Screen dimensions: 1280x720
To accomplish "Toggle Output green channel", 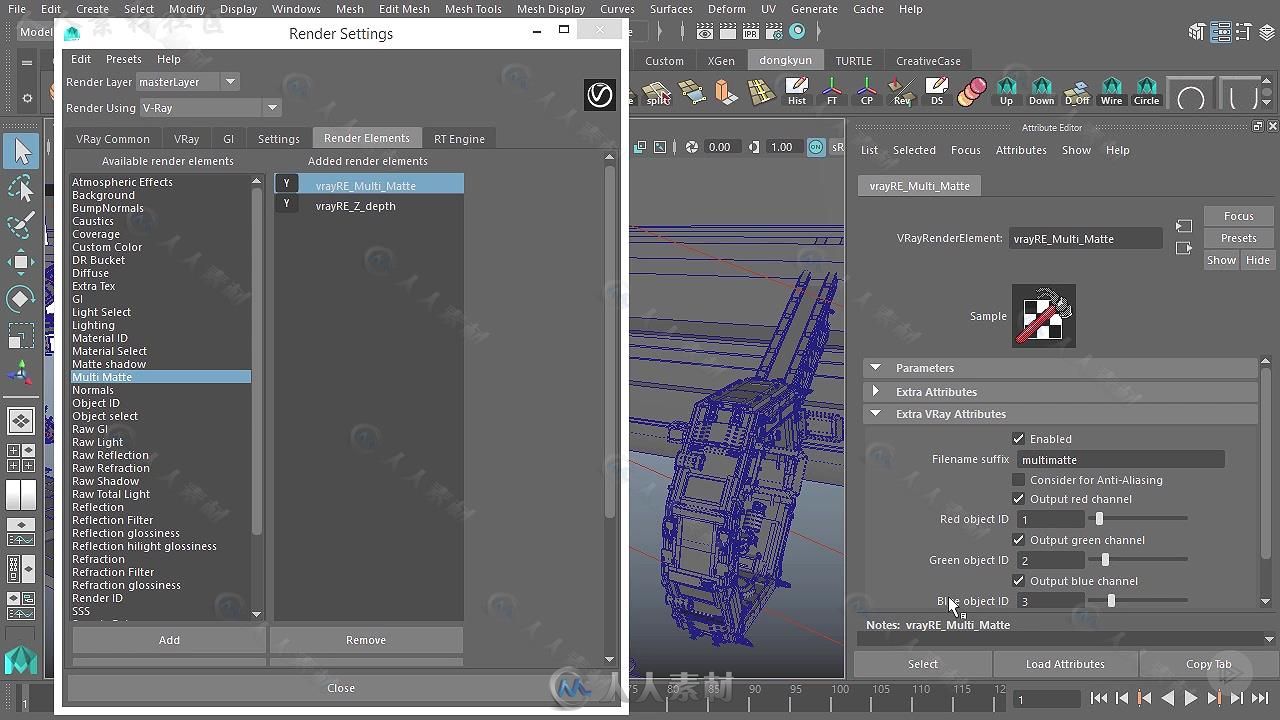I will pyautogui.click(x=1018, y=540).
